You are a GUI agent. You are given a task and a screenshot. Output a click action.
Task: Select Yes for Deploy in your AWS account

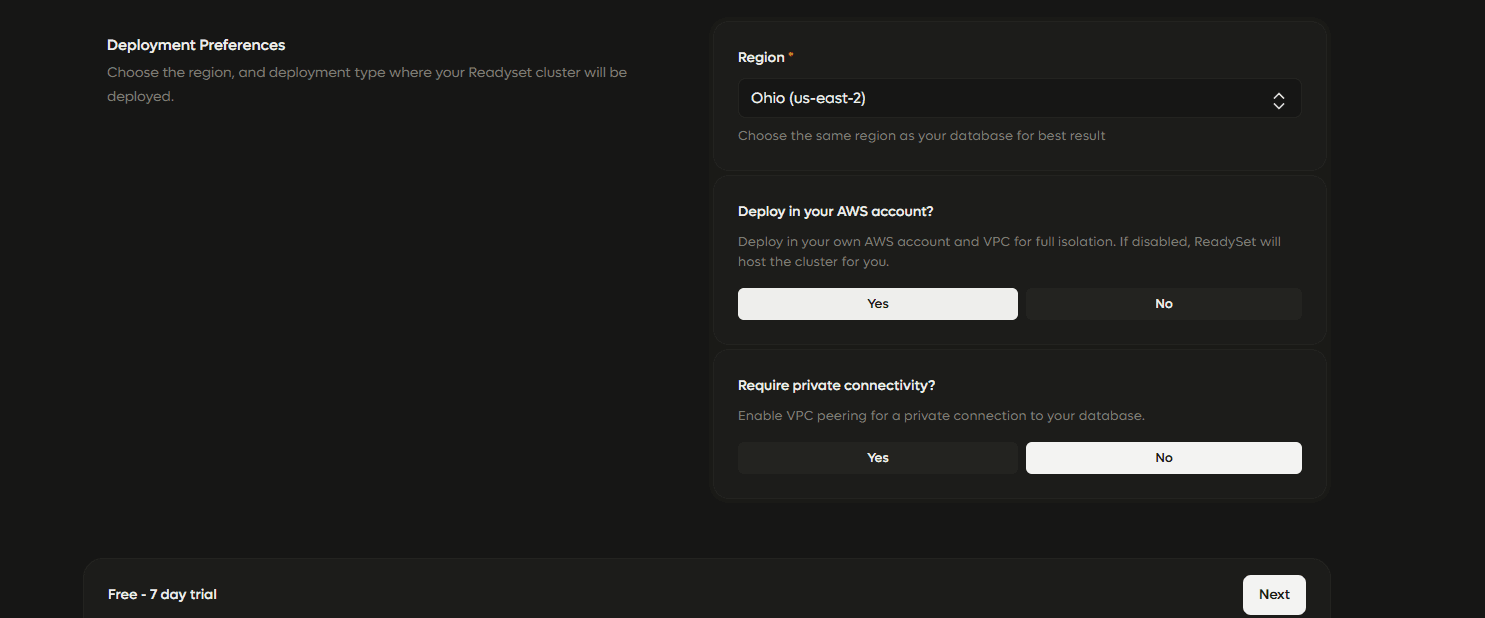[x=878, y=304]
